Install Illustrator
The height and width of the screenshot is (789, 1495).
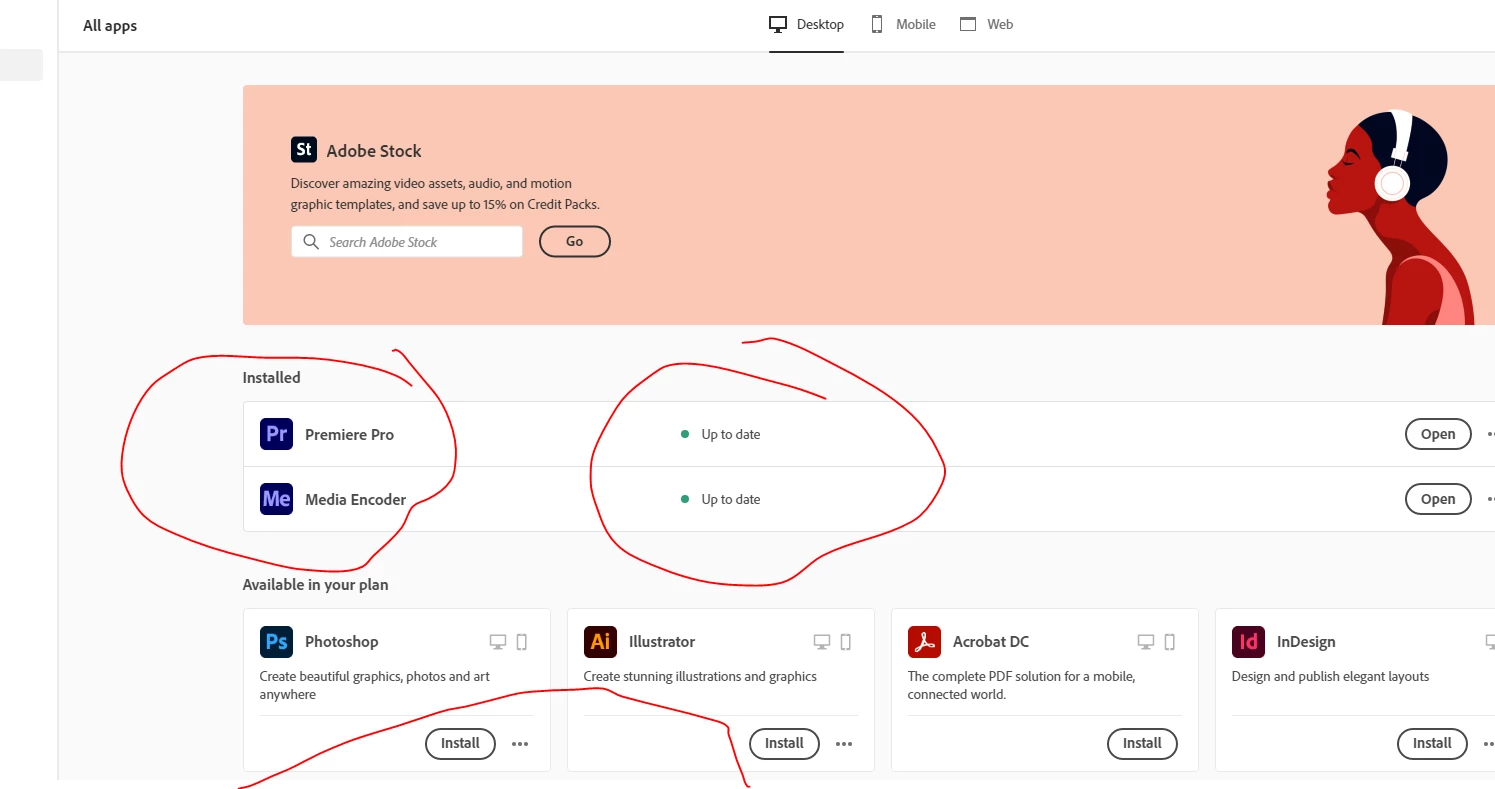[x=784, y=744]
